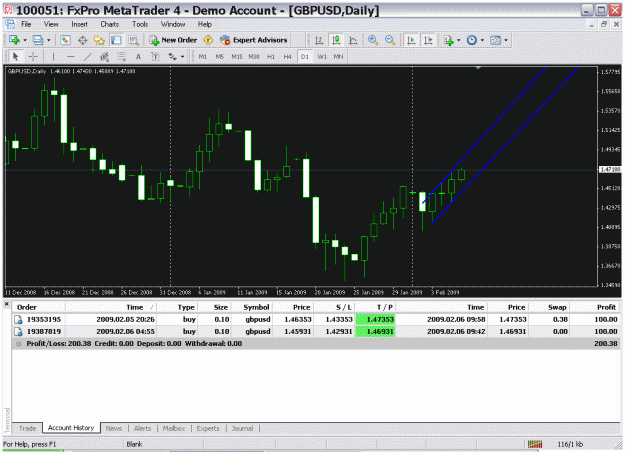Select the Cursor arrow tool
Image resolution: width=625 pixels, height=452 pixels.
click(16, 57)
